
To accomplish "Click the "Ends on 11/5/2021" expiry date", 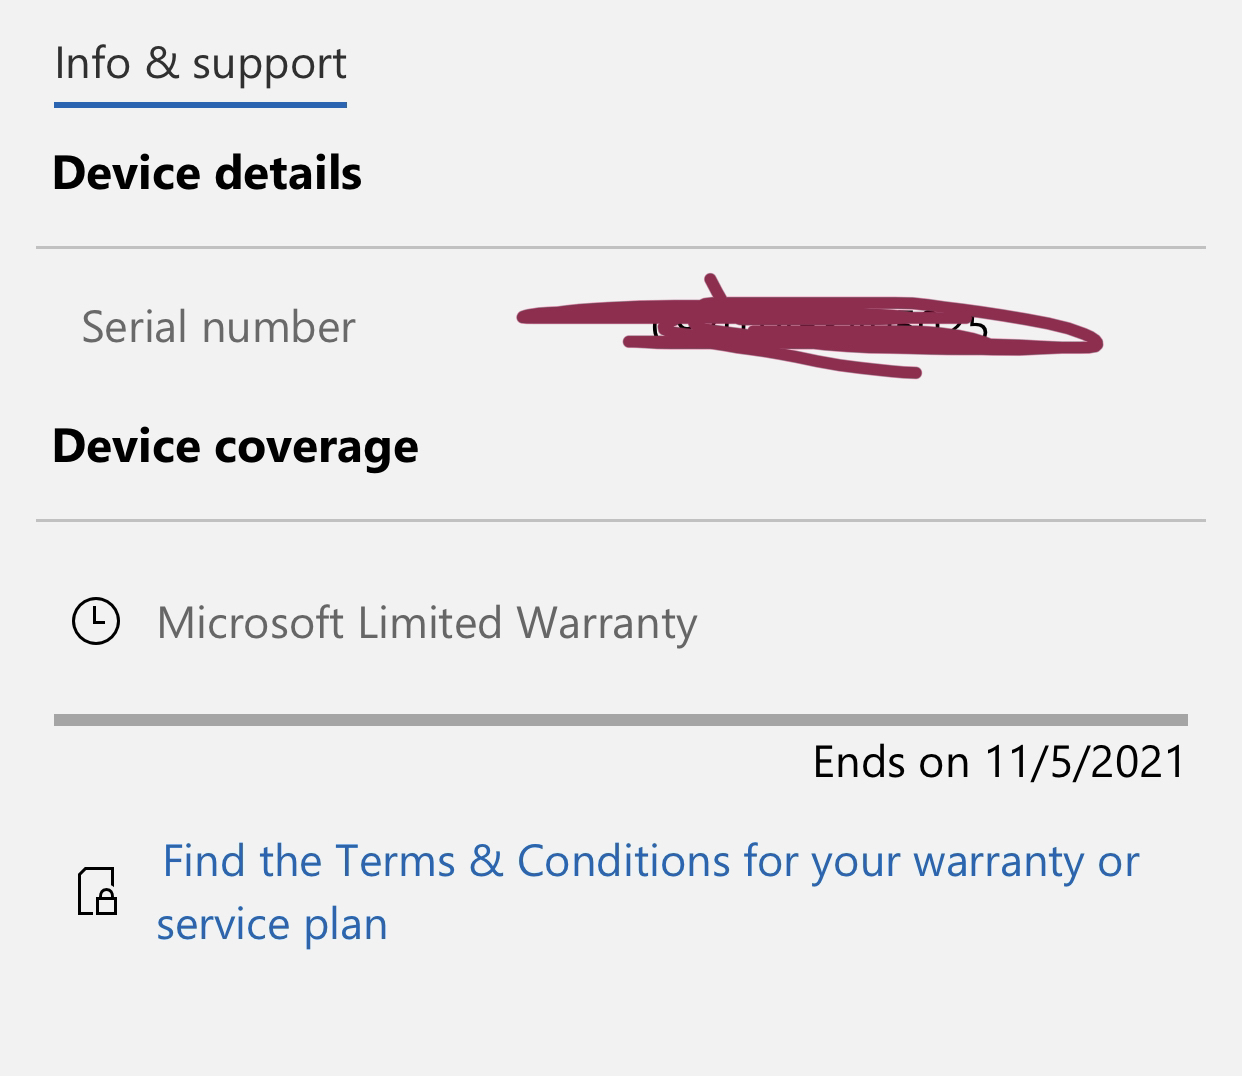I will tap(998, 762).
